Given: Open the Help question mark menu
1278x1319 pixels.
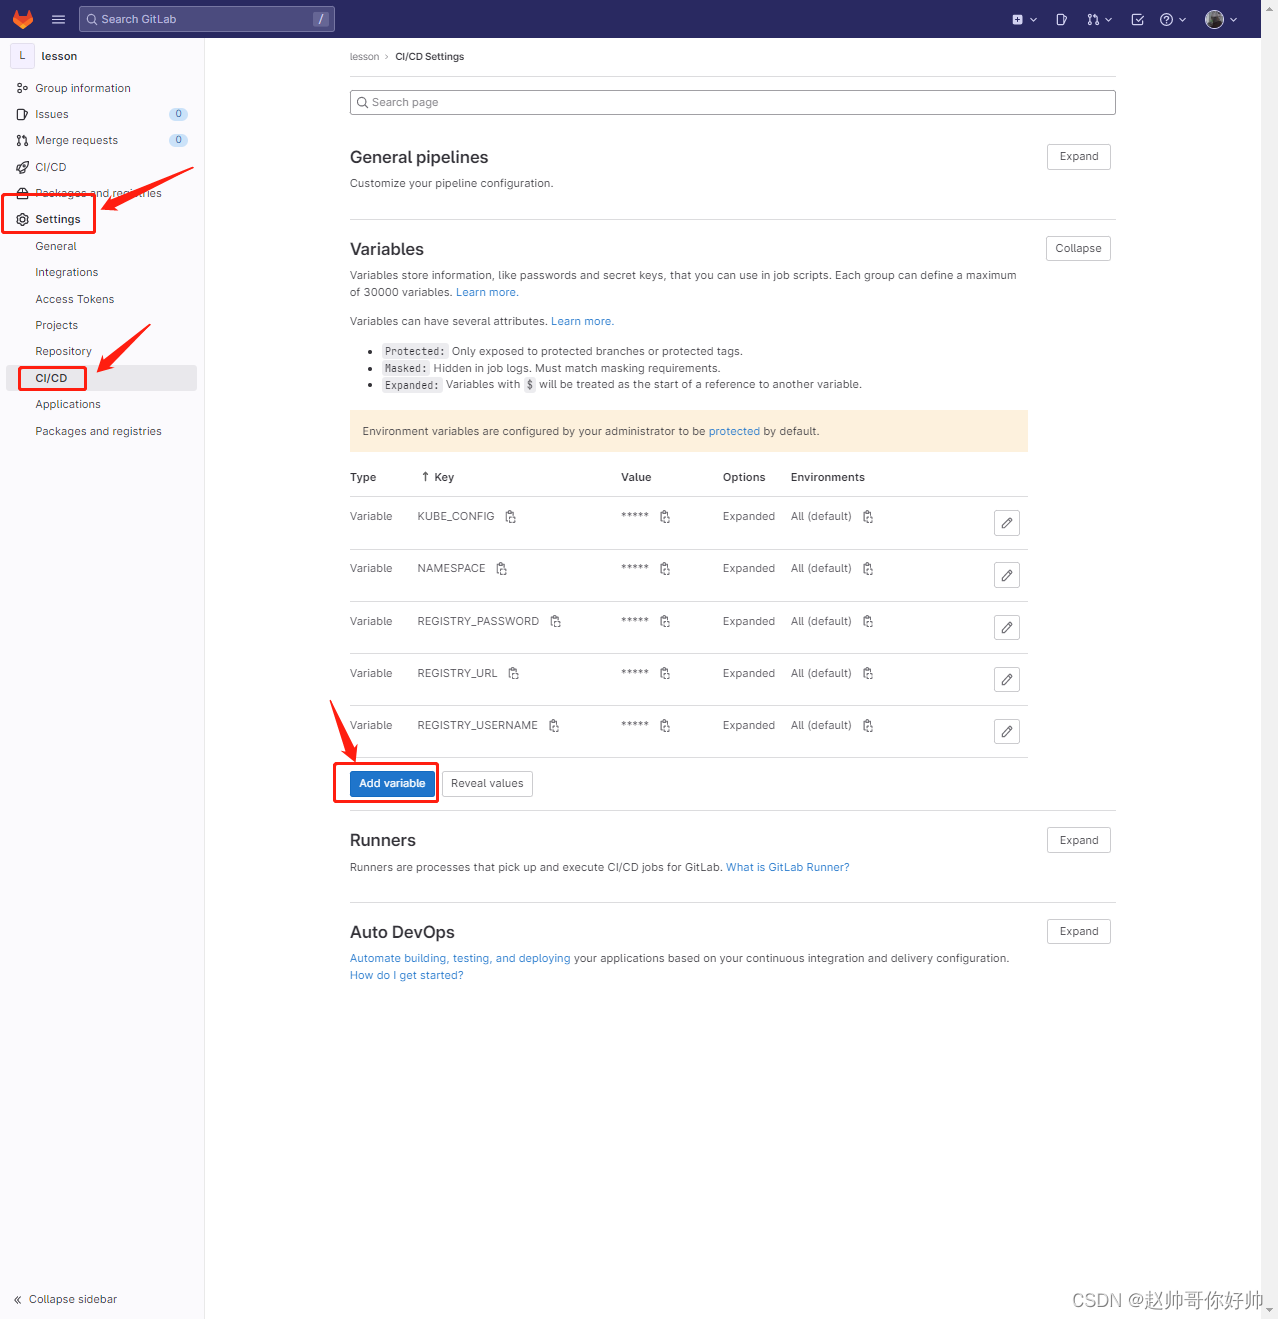Looking at the screenshot, I should coord(1173,19).
